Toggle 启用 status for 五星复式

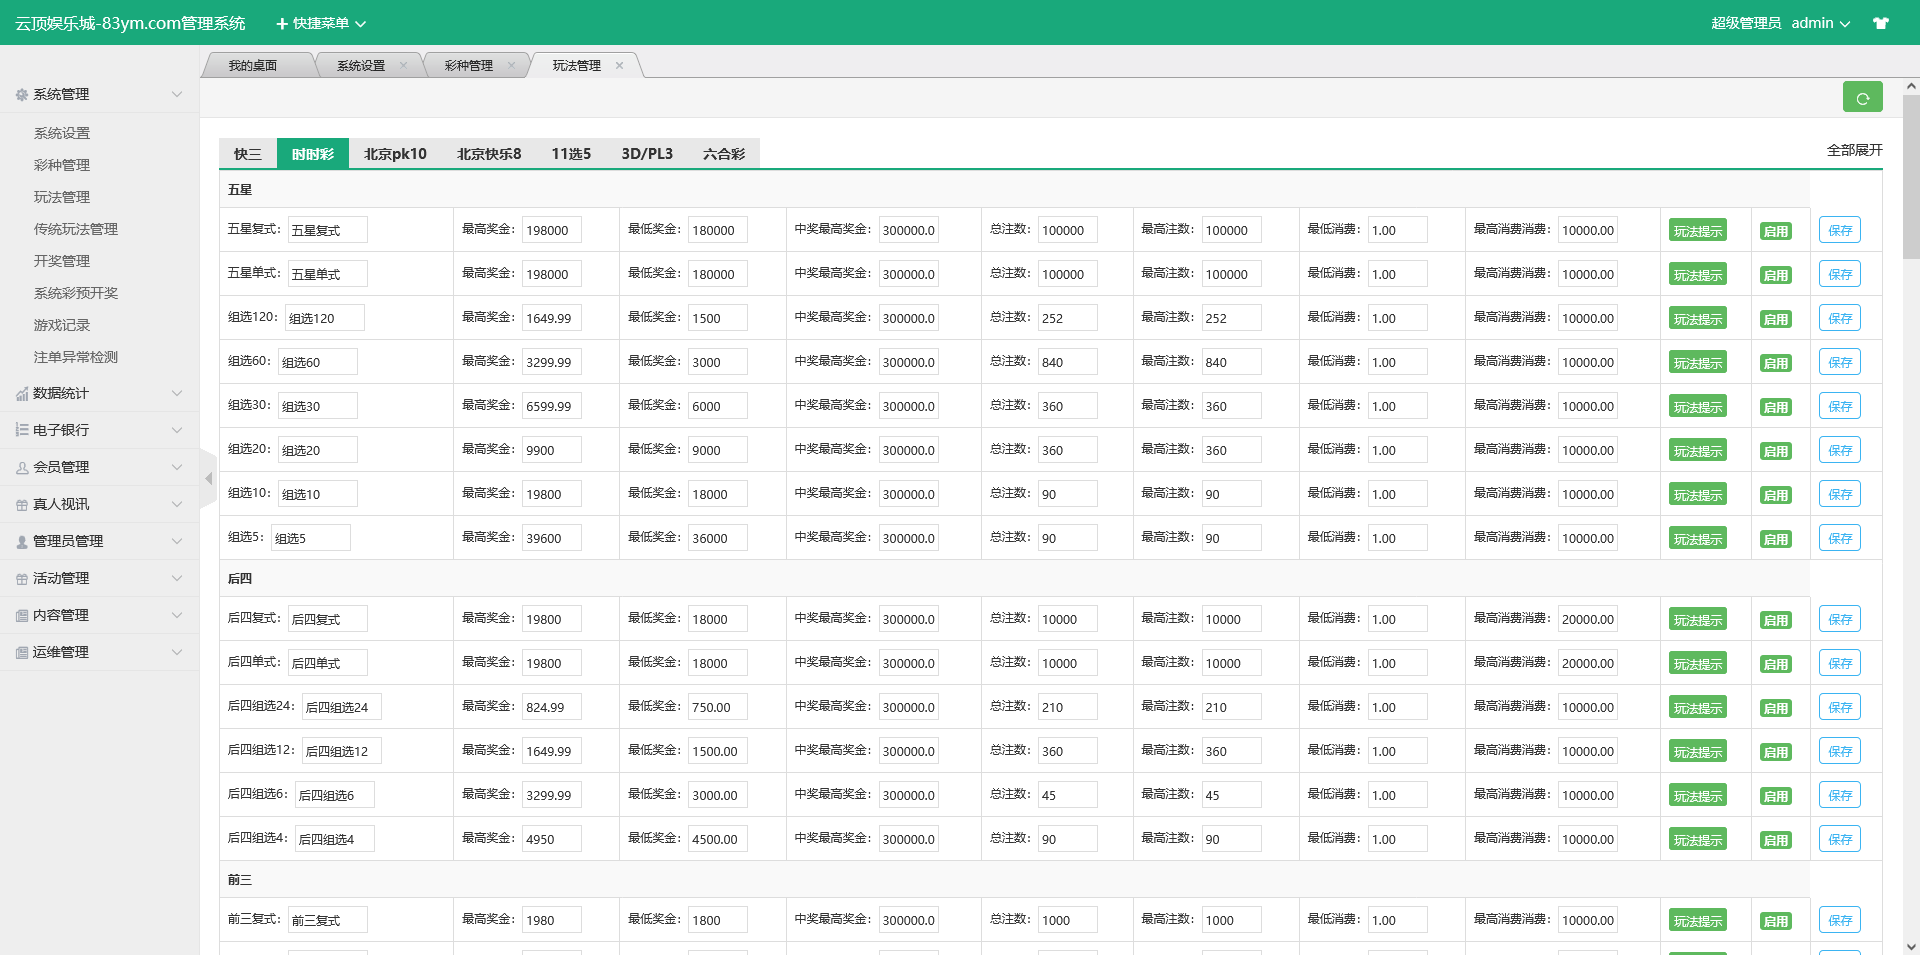pos(1776,231)
